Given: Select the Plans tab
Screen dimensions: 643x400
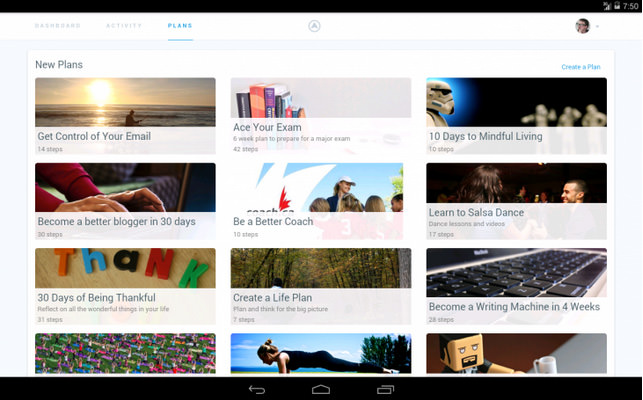Looking at the screenshot, I should 180,25.
